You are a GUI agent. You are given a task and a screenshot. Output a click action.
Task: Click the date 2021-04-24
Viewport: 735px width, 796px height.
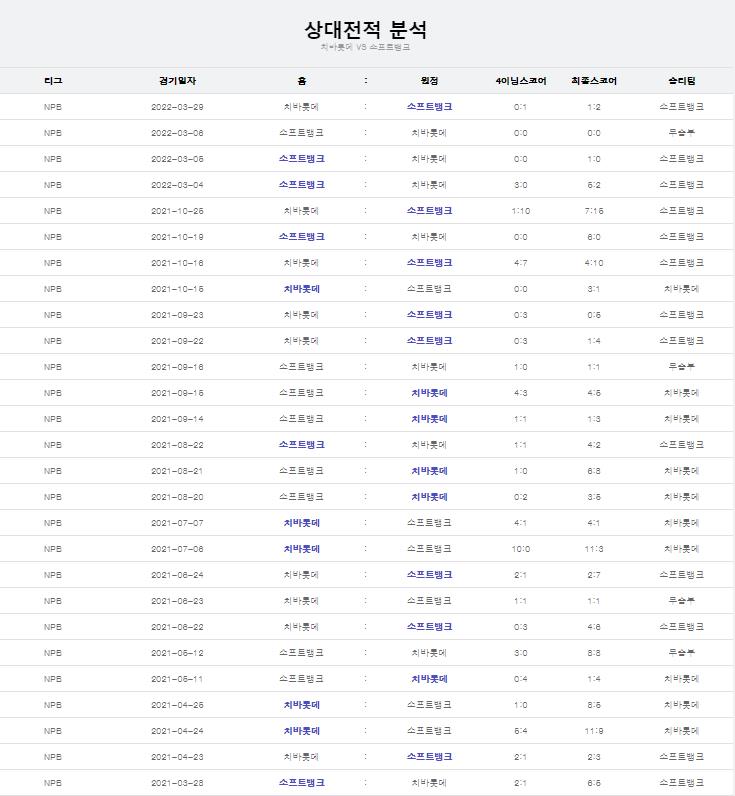(x=177, y=731)
